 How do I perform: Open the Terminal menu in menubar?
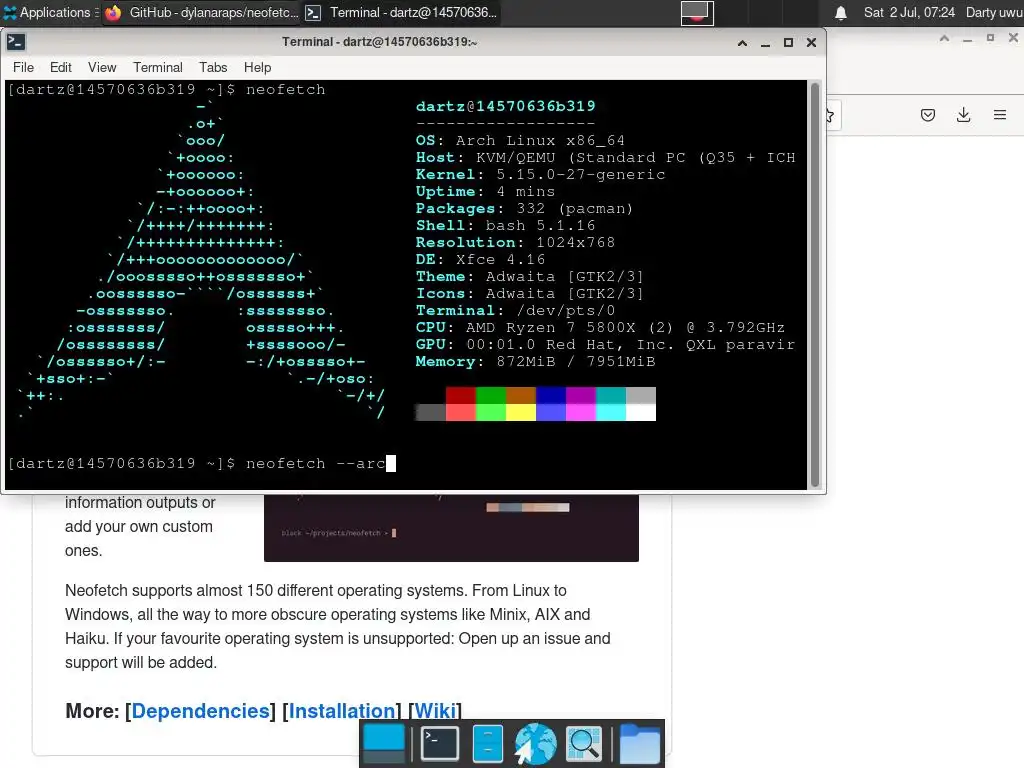pos(158,67)
